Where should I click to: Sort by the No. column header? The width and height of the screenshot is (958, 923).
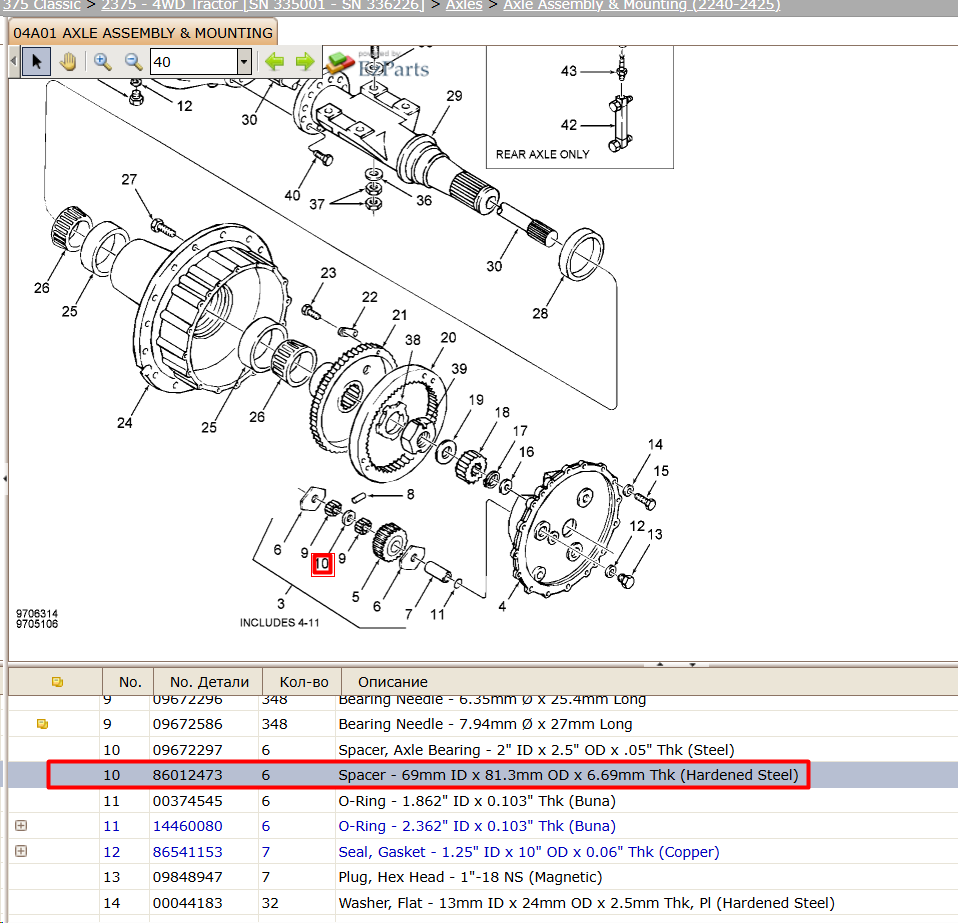point(130,682)
